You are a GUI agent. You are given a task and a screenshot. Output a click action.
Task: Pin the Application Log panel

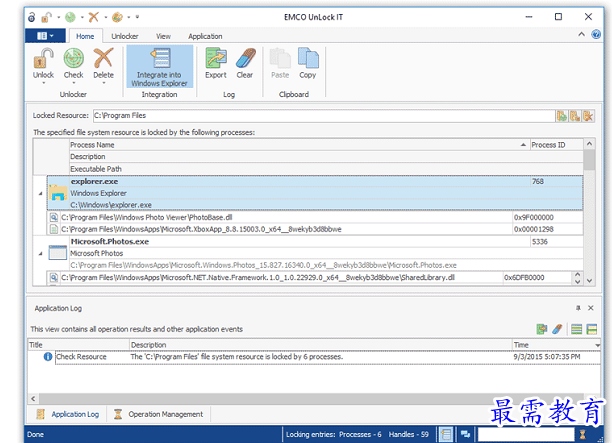coord(578,308)
